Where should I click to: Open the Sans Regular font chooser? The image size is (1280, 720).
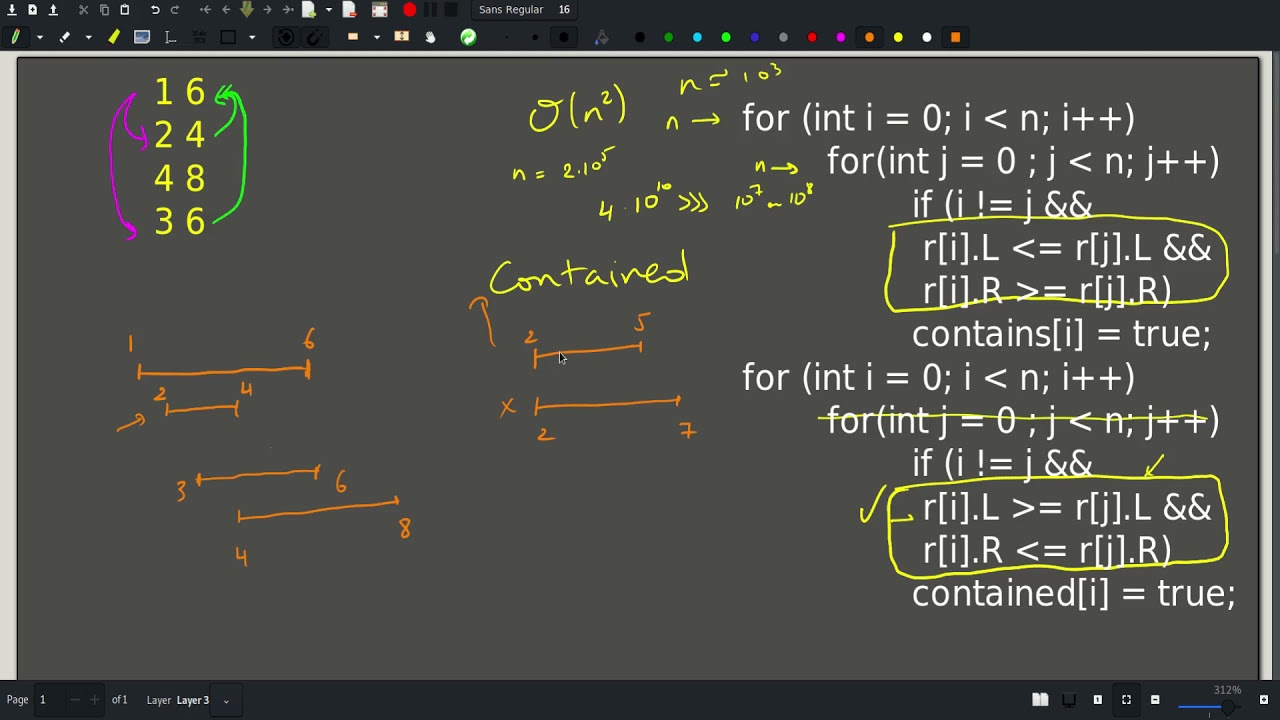pos(525,9)
